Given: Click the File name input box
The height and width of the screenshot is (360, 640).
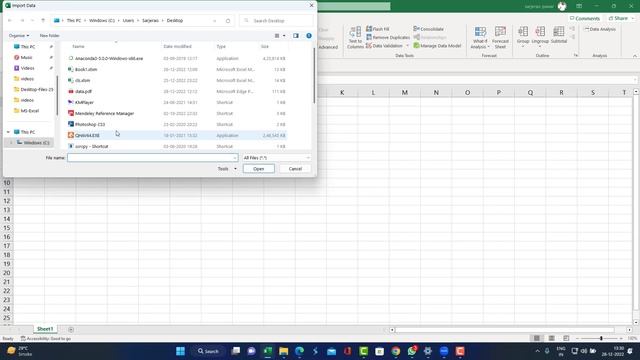Looking at the screenshot, I should [x=153, y=158].
